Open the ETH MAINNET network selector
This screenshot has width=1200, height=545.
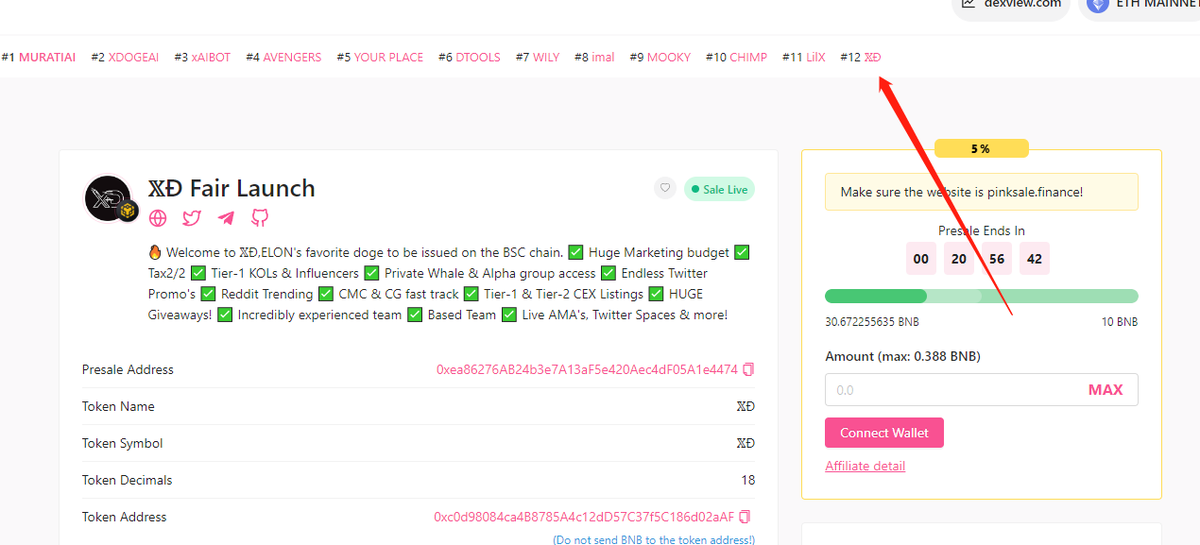pos(1139,5)
